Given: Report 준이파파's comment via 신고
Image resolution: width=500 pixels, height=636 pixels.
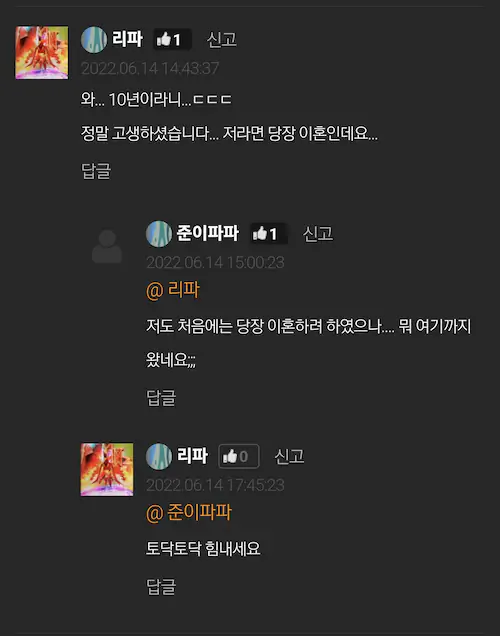Looking at the screenshot, I should pos(318,234).
